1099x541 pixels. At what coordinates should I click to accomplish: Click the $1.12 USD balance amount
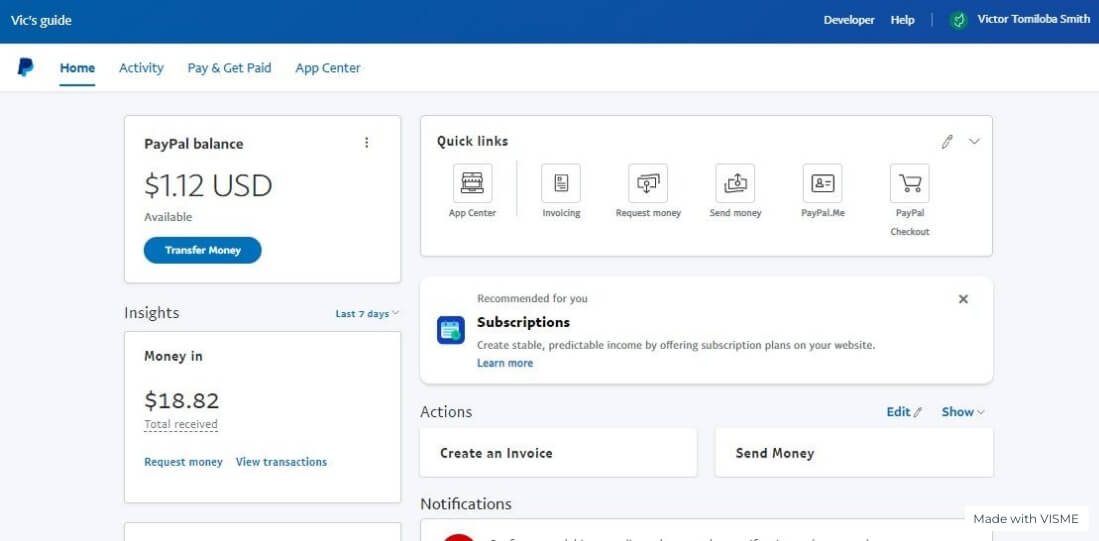(x=208, y=186)
